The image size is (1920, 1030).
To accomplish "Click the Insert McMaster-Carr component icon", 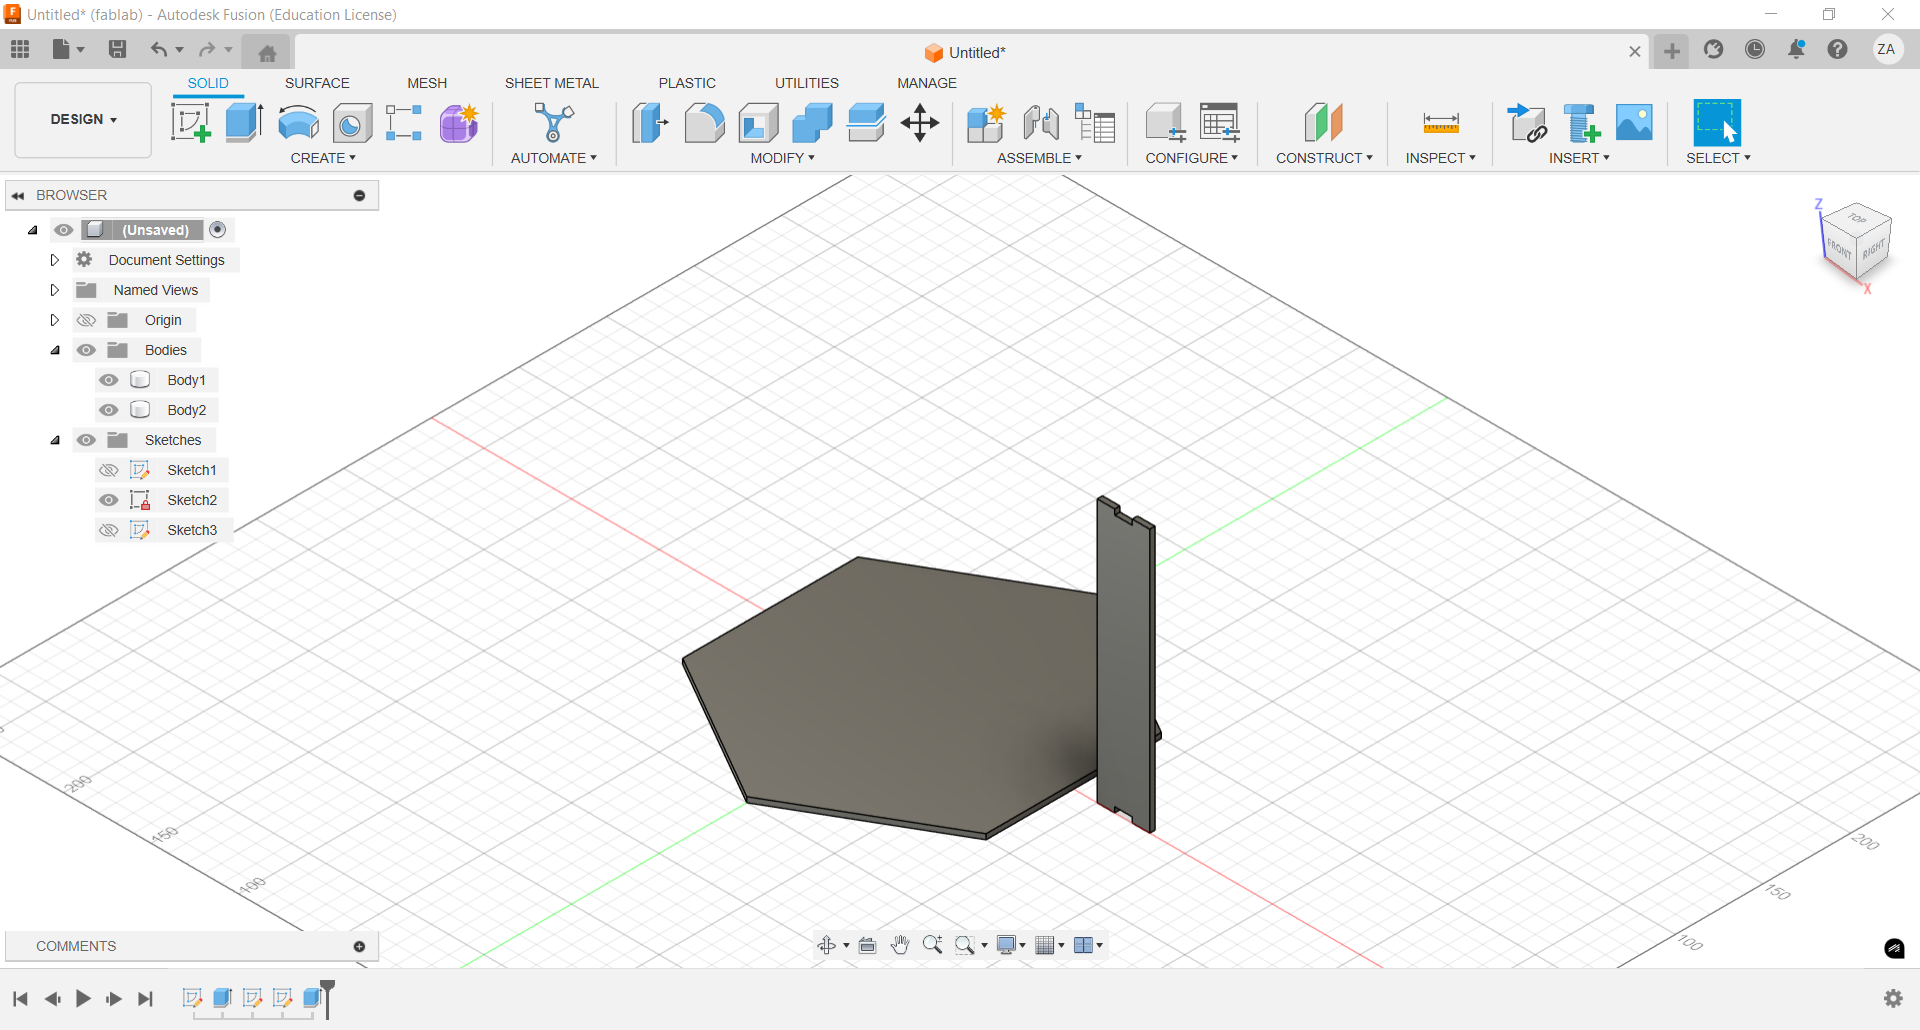I will point(1582,123).
